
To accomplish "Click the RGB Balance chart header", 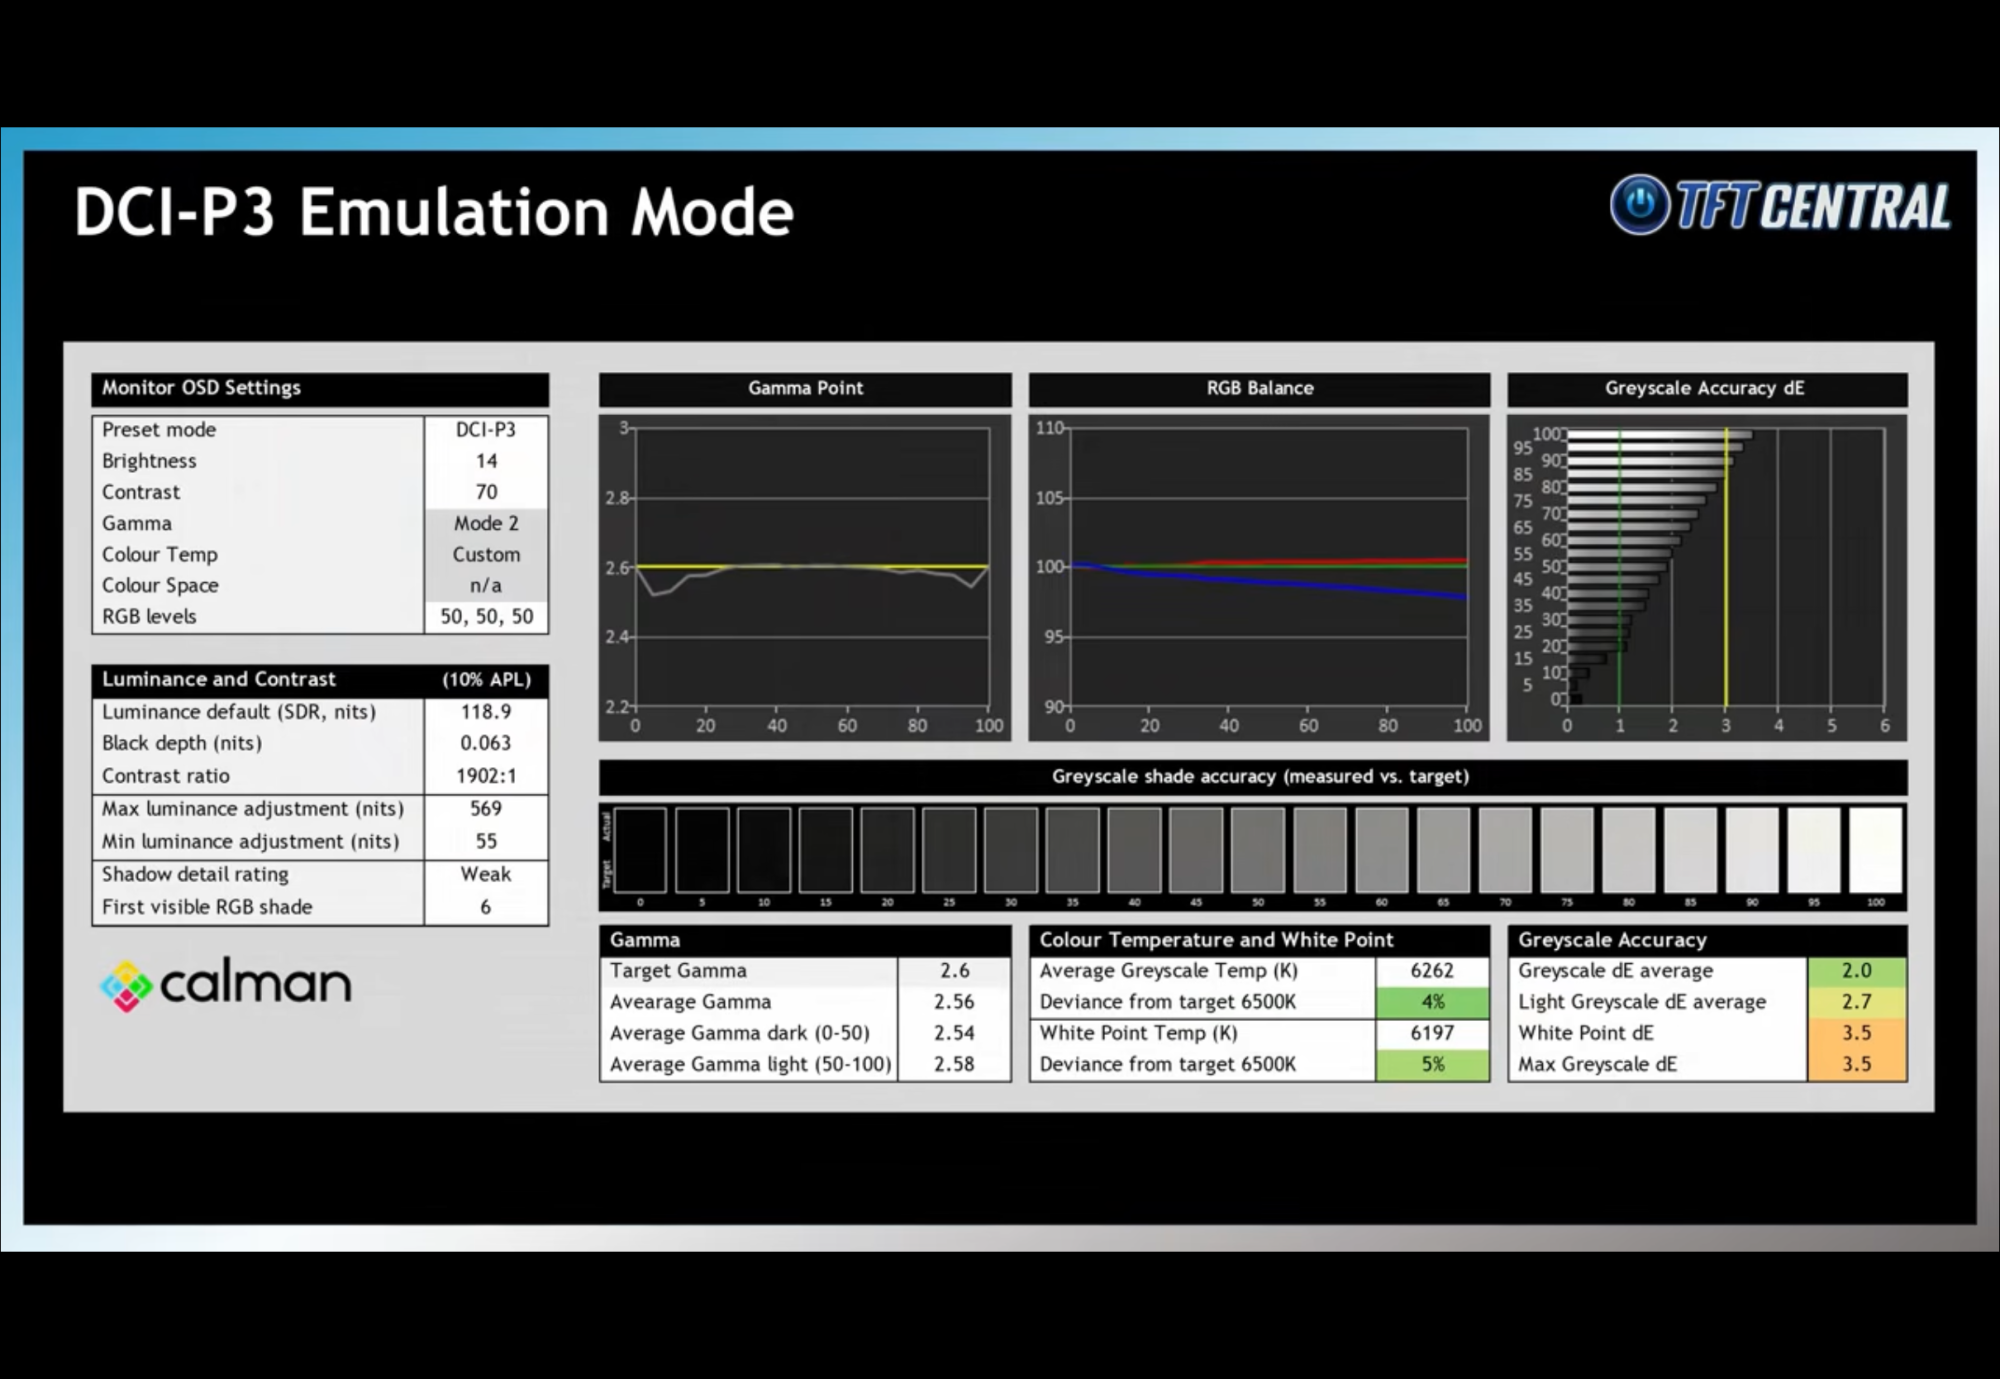I will point(1259,388).
